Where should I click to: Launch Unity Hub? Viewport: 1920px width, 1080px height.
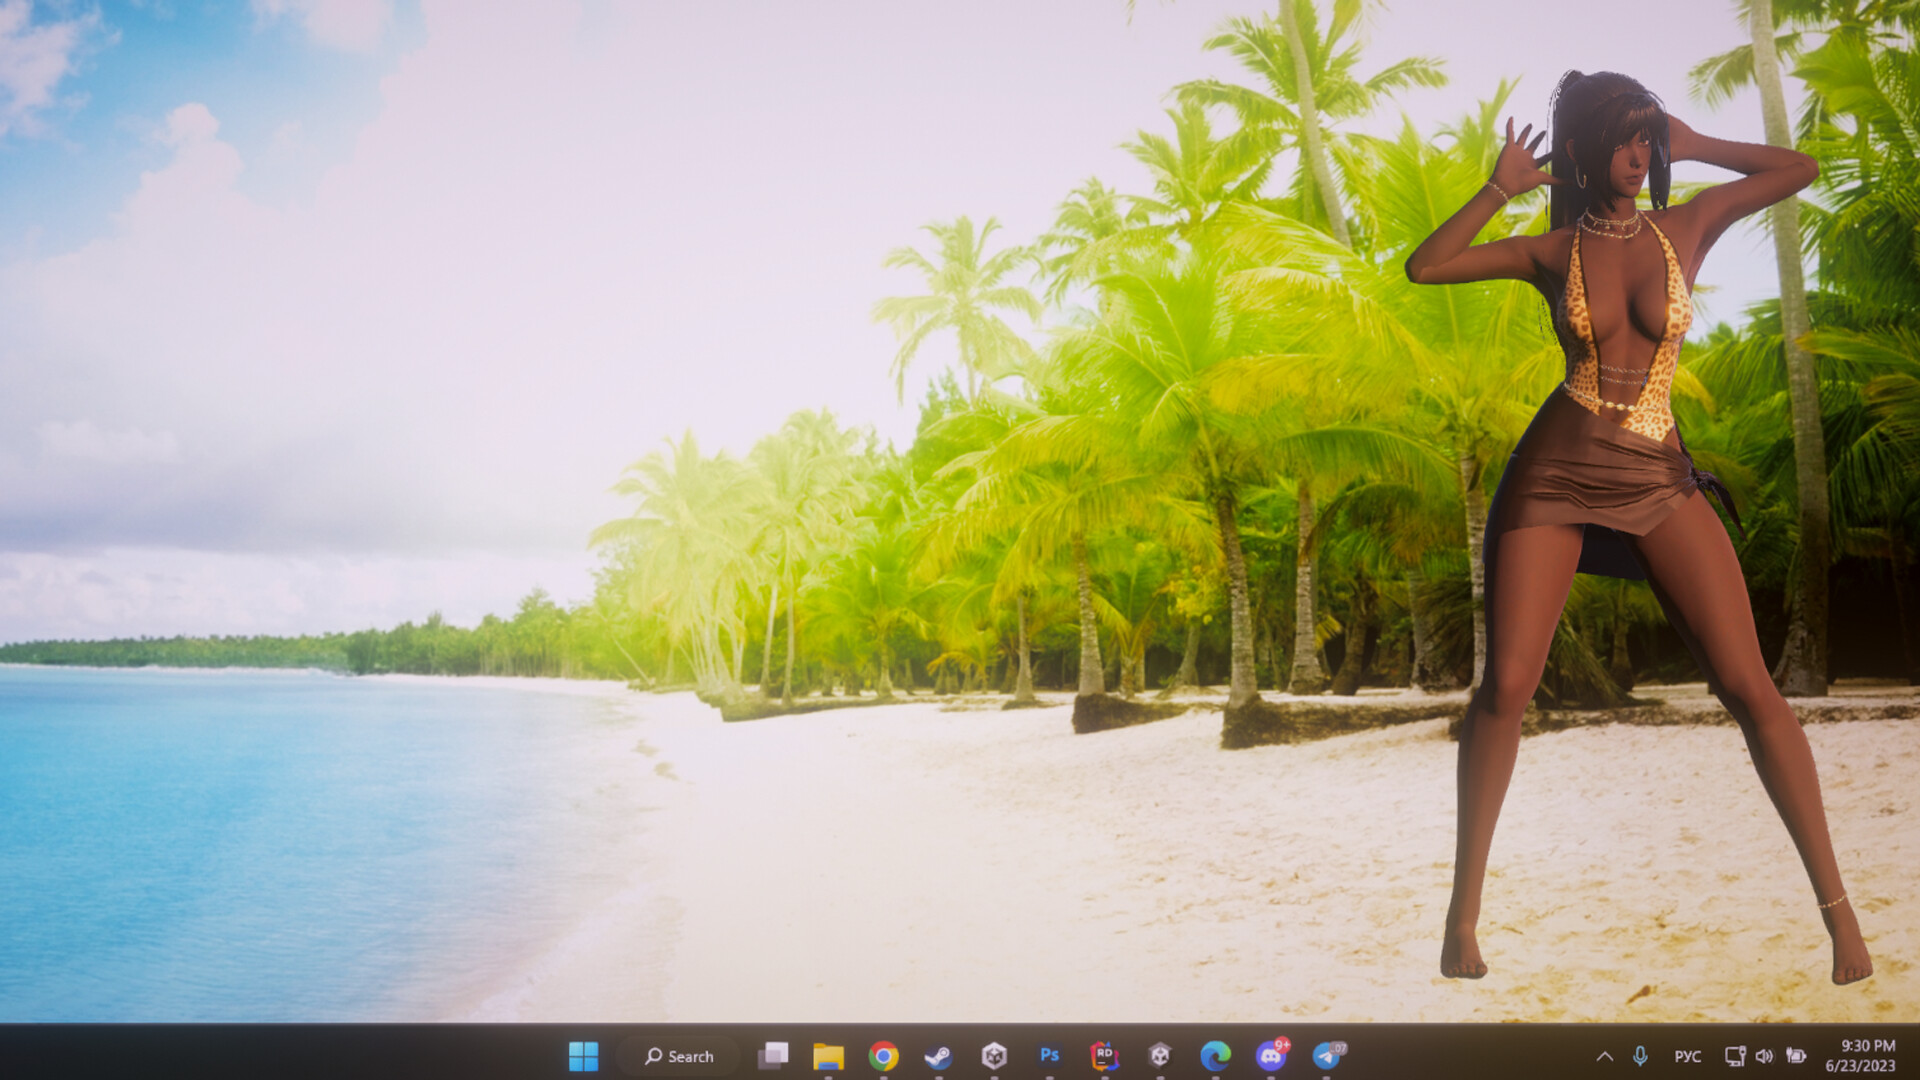(x=993, y=1055)
